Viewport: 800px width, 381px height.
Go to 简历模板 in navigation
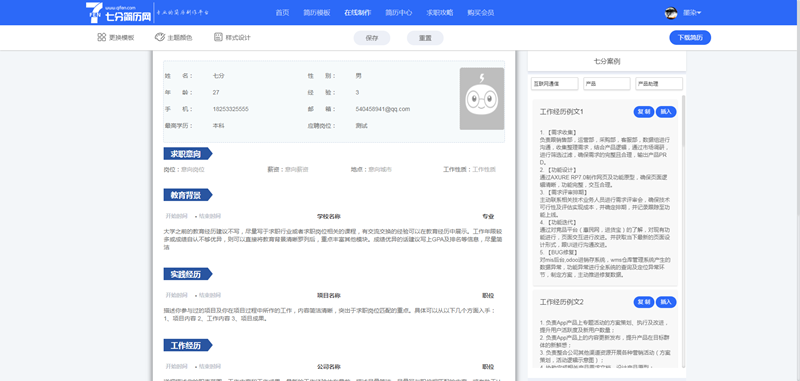click(x=317, y=13)
